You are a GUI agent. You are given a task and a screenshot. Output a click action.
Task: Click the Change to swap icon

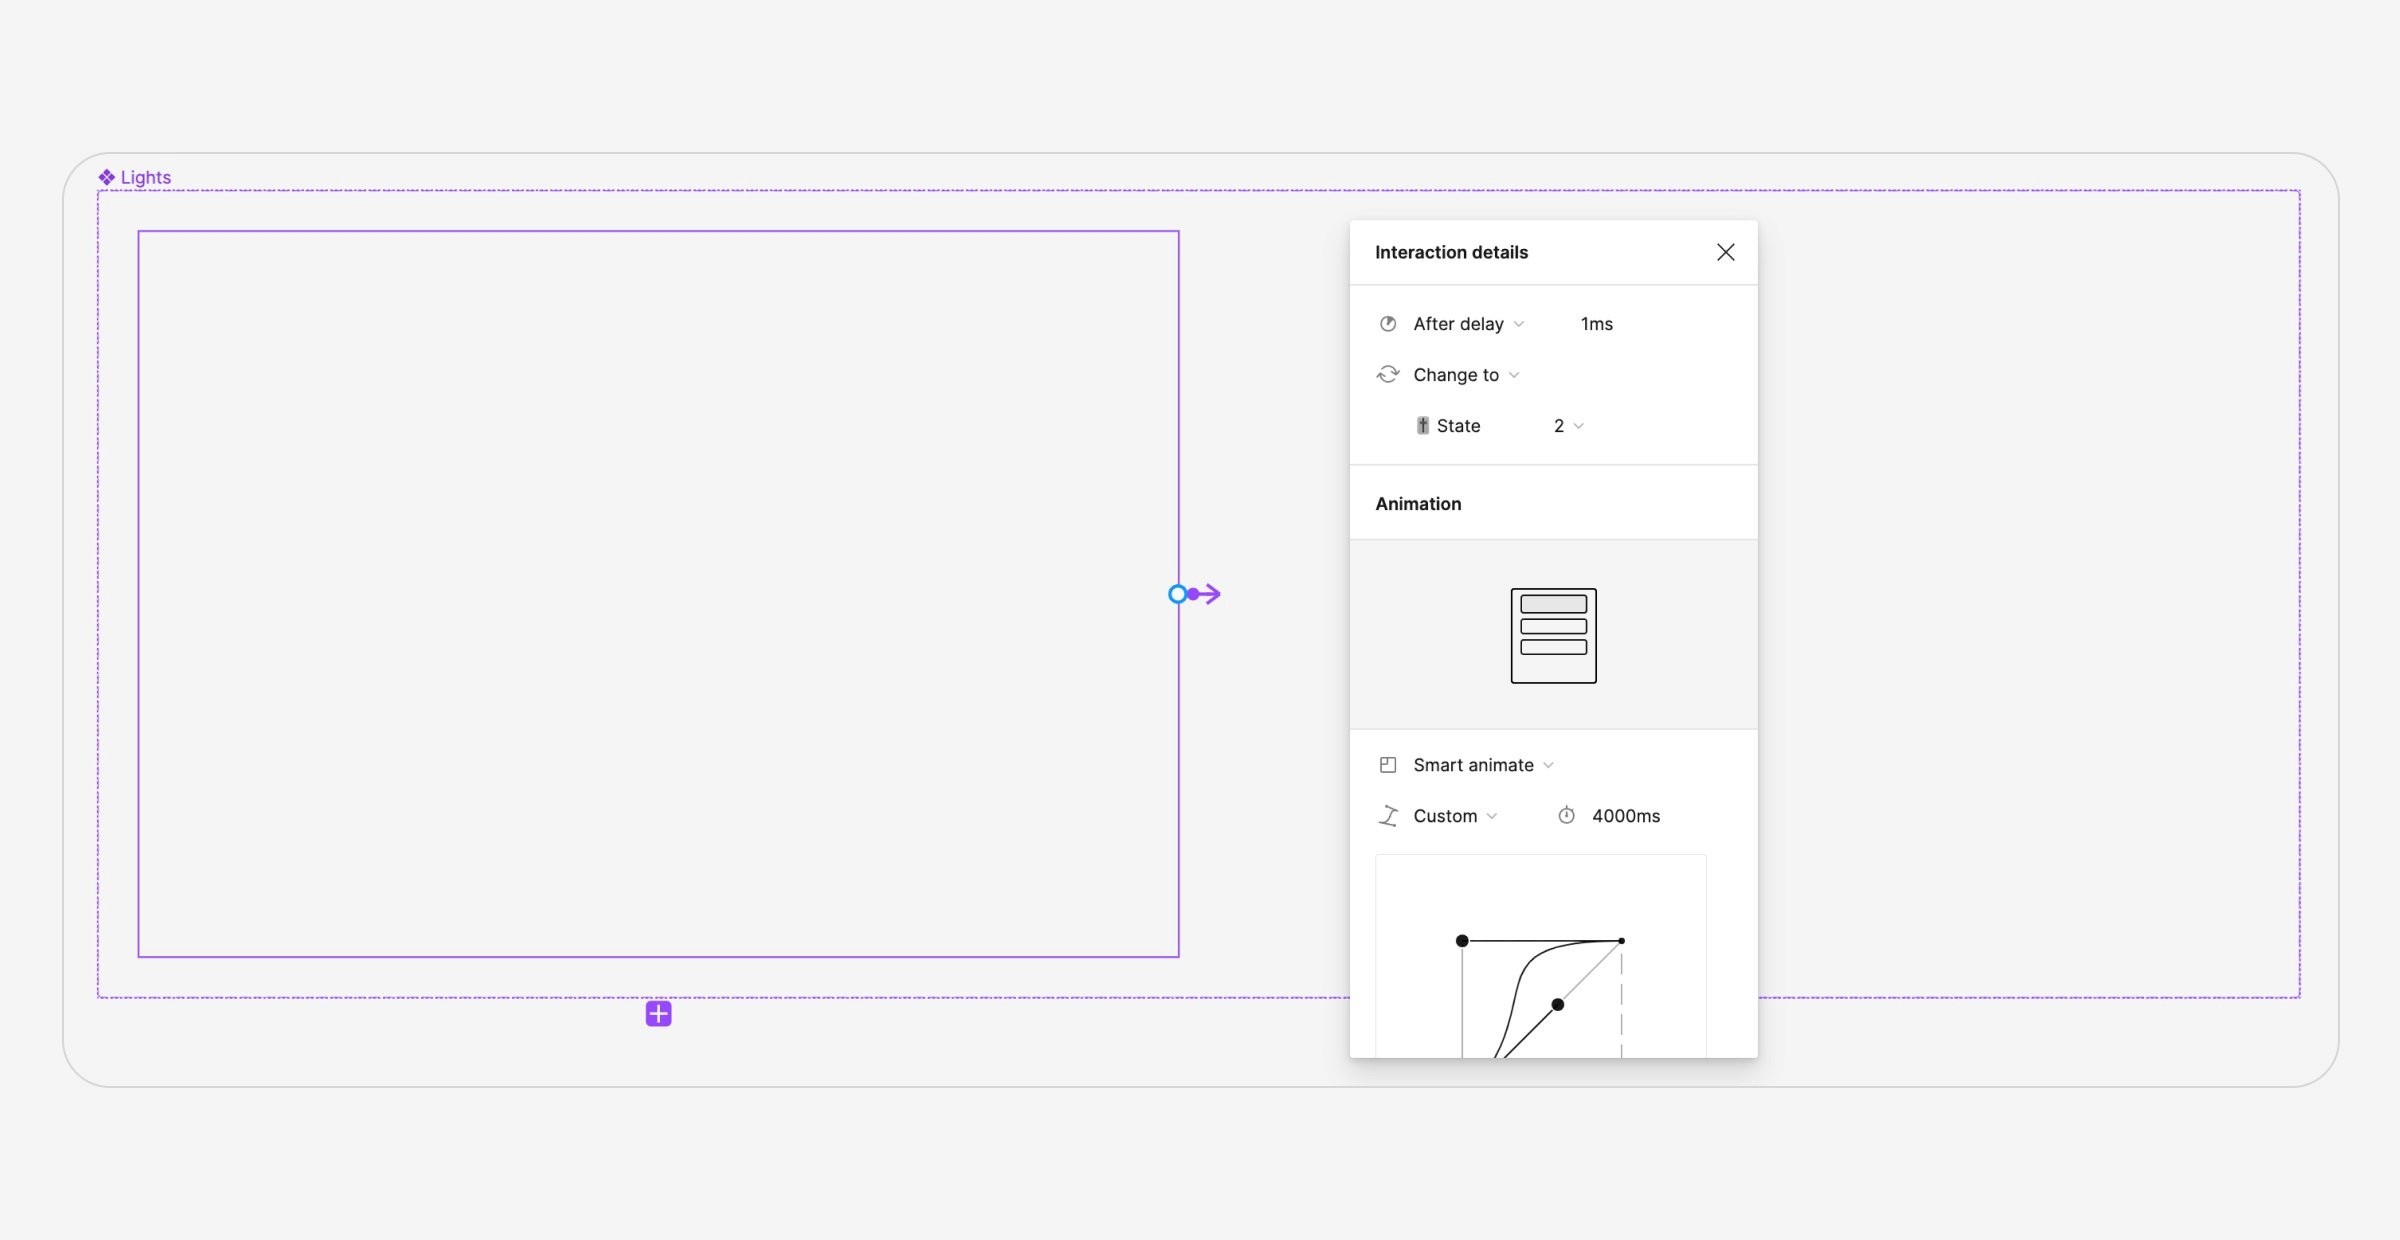click(1388, 375)
